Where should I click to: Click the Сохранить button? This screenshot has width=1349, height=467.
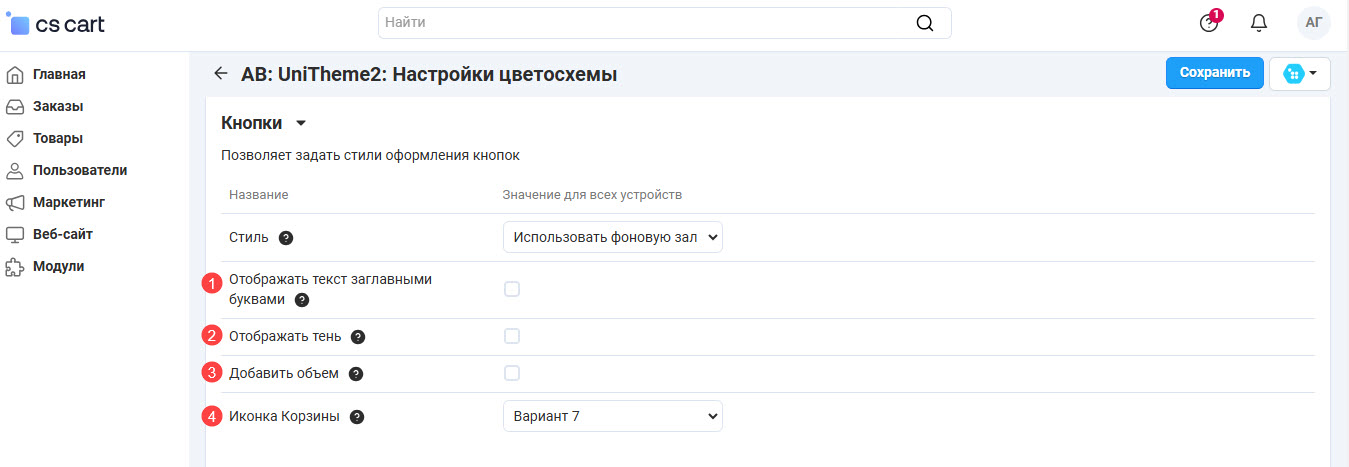click(x=1214, y=73)
